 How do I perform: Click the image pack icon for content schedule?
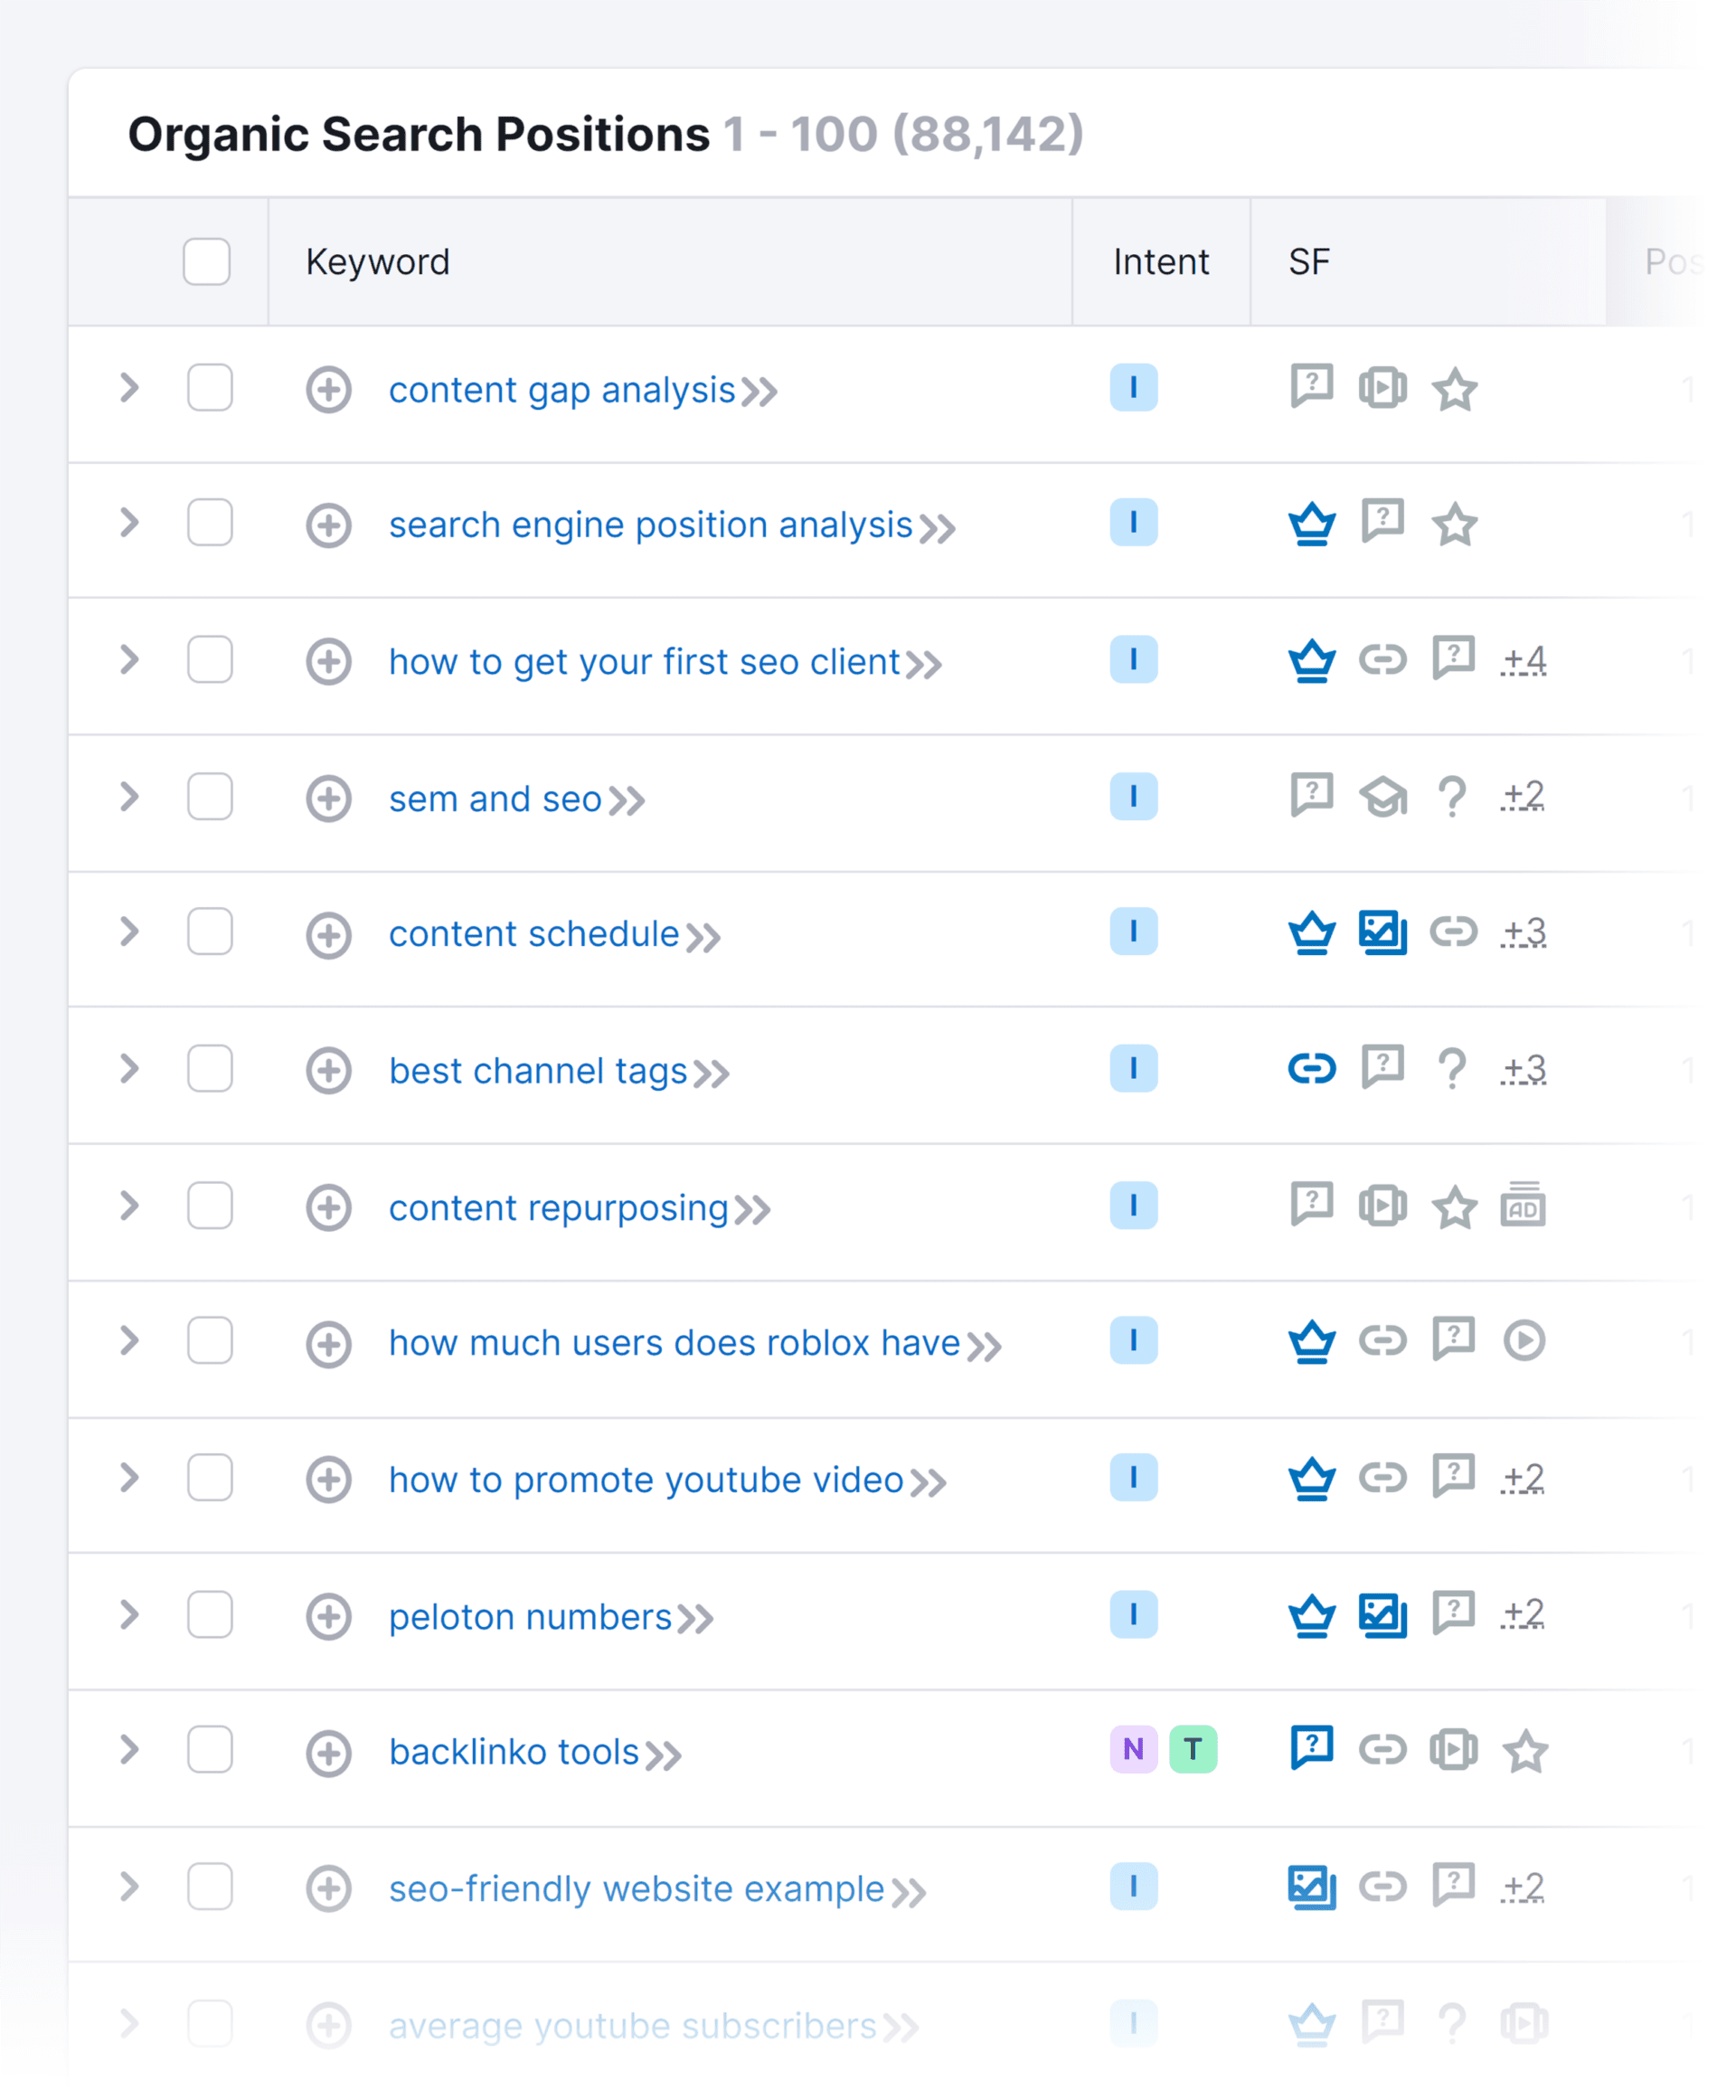pyautogui.click(x=1383, y=932)
